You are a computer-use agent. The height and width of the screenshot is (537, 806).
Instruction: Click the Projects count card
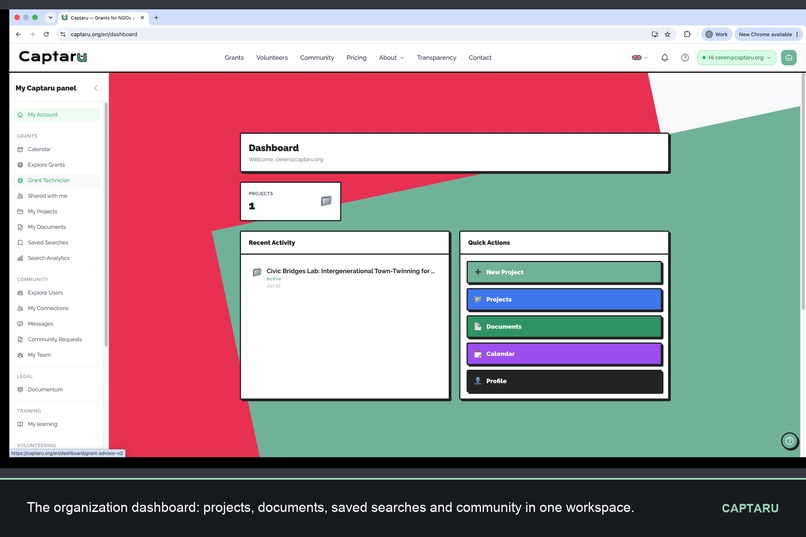click(290, 201)
